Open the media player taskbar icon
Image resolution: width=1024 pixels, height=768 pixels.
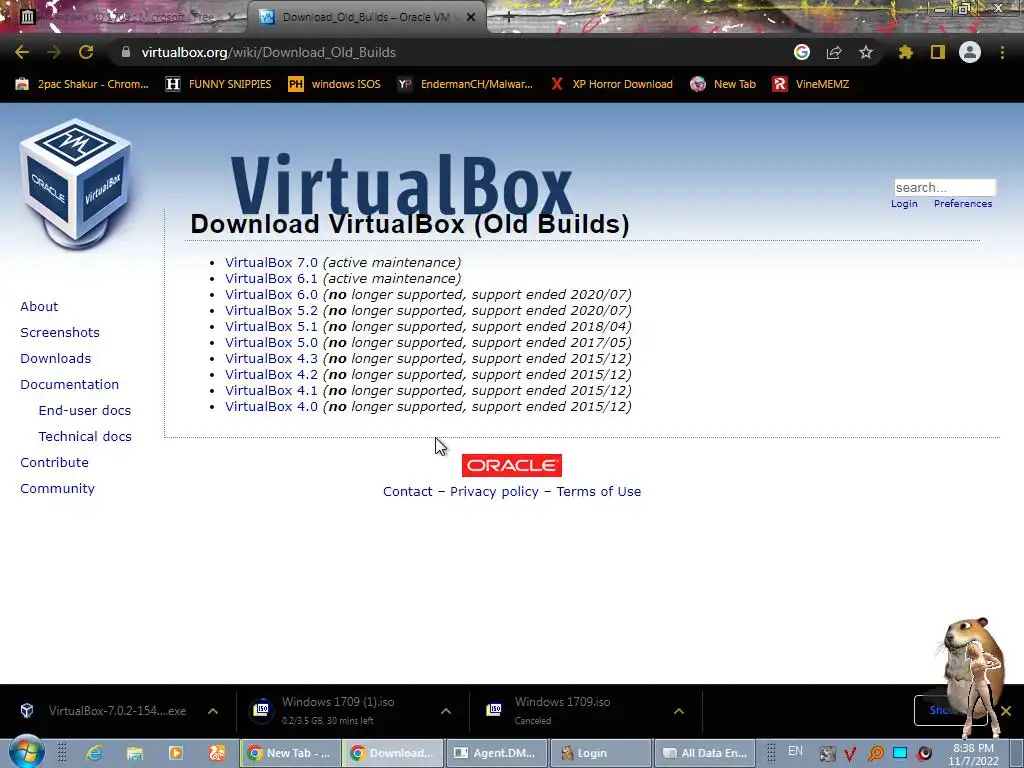(x=176, y=753)
